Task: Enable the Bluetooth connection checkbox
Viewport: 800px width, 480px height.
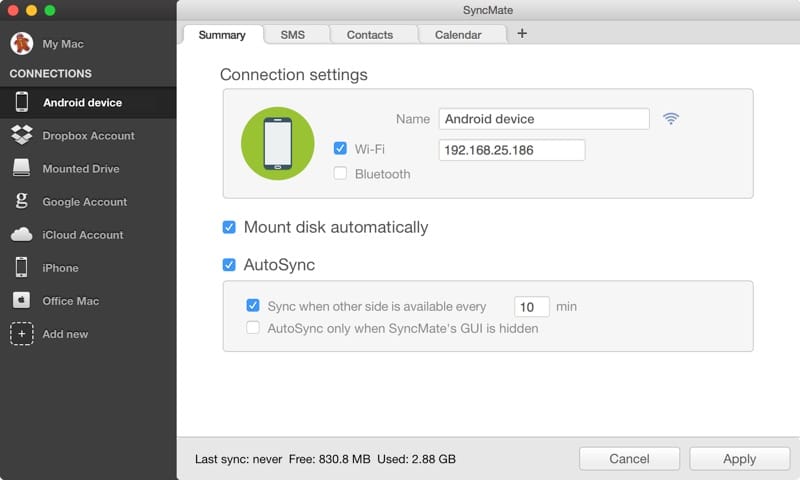Action: click(340, 173)
